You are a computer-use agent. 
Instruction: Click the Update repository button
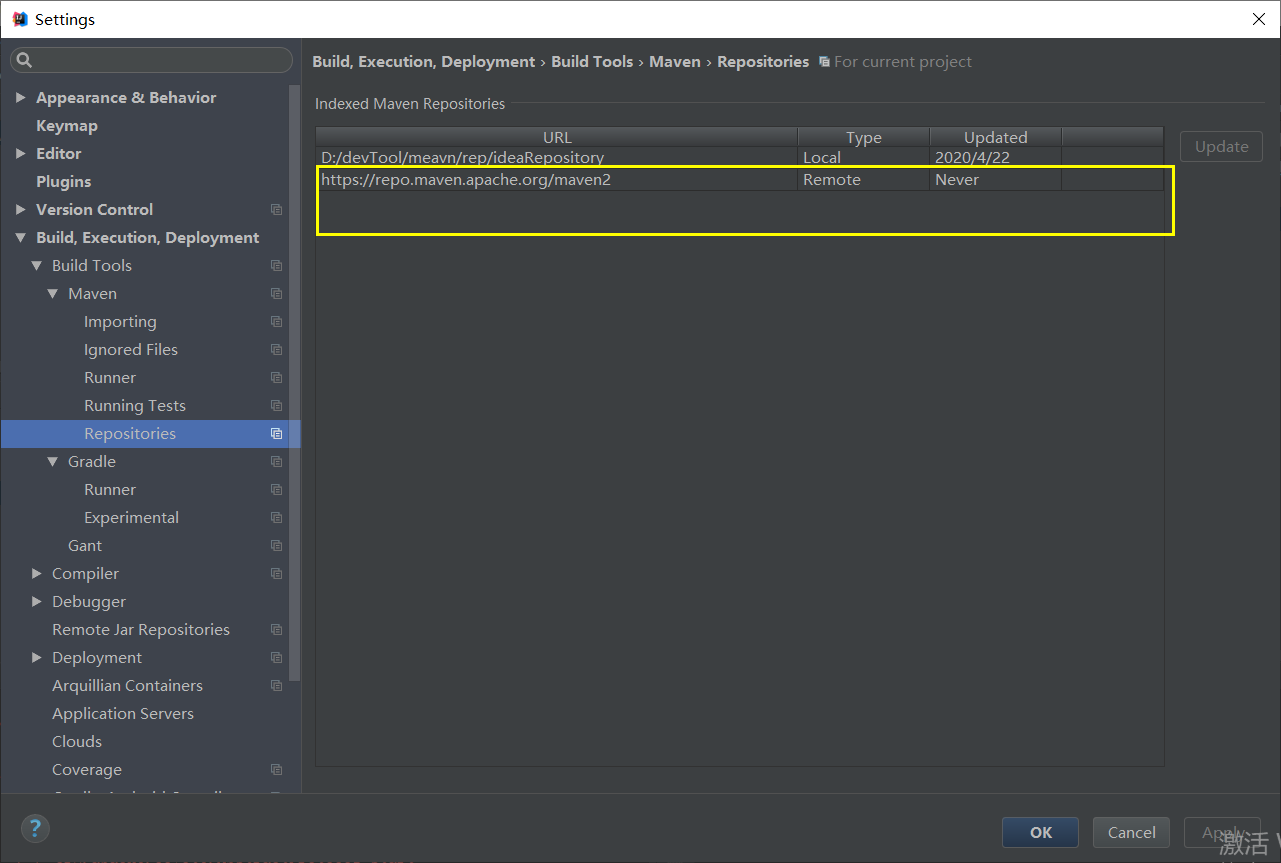[x=1221, y=146]
